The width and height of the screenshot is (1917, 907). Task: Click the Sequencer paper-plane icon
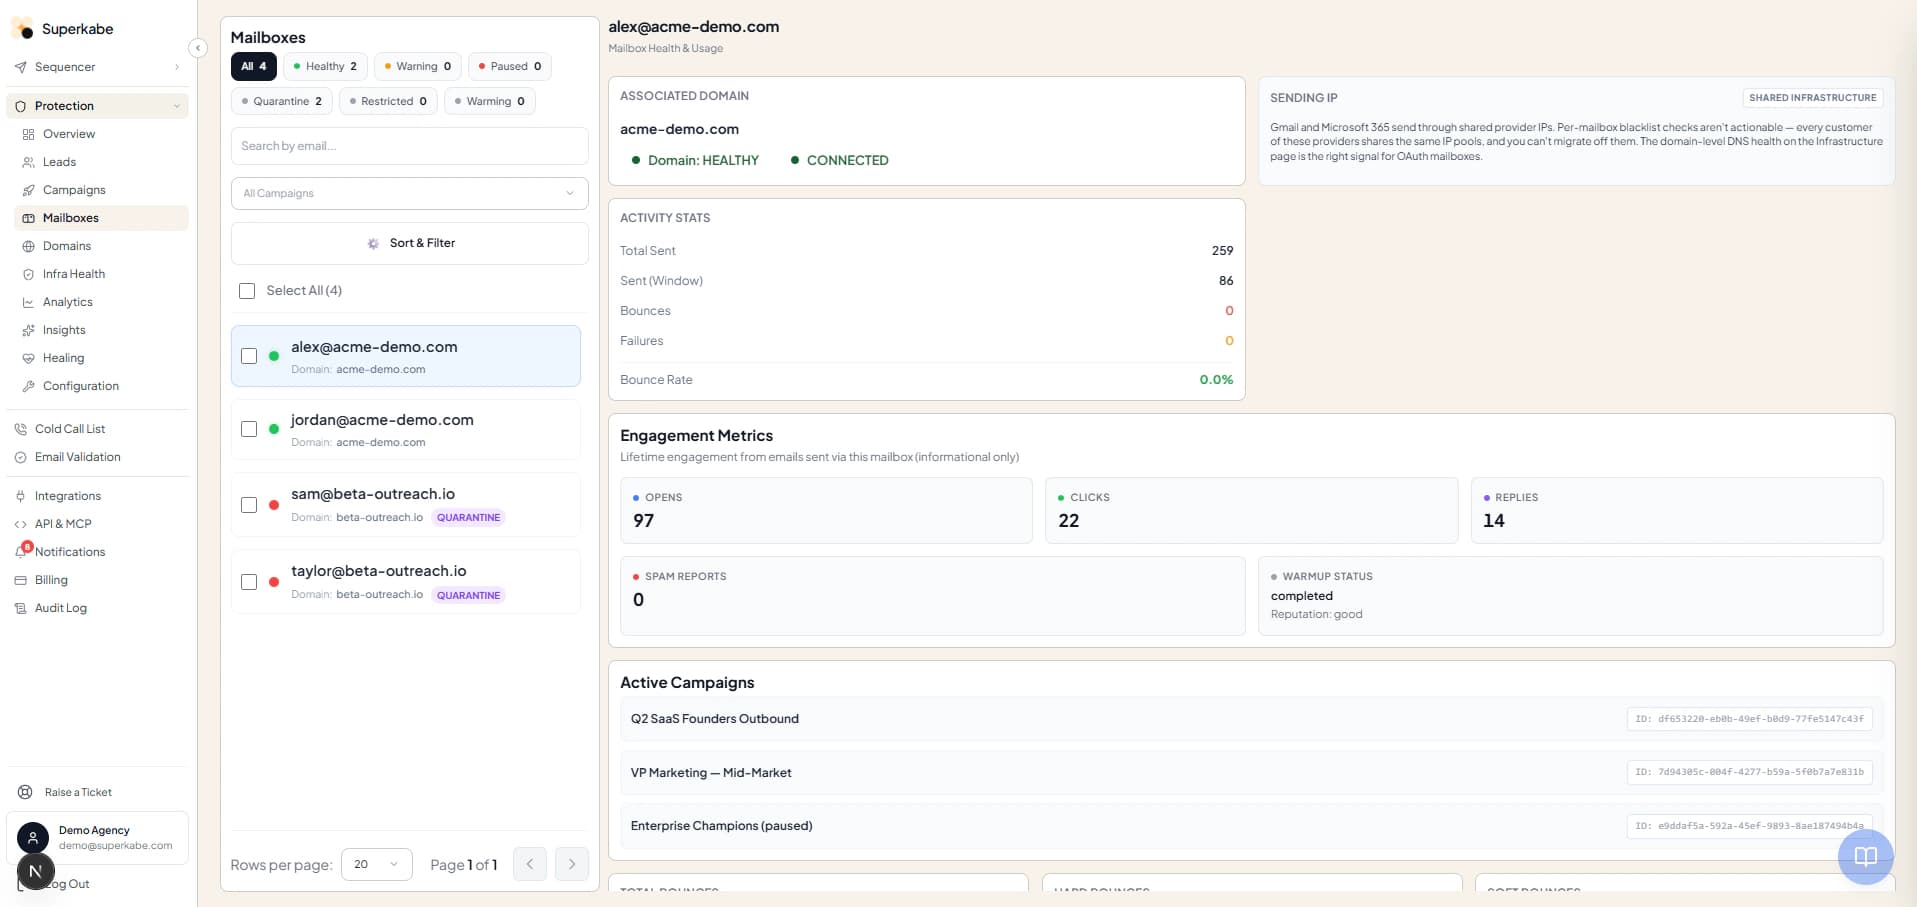(x=21, y=67)
